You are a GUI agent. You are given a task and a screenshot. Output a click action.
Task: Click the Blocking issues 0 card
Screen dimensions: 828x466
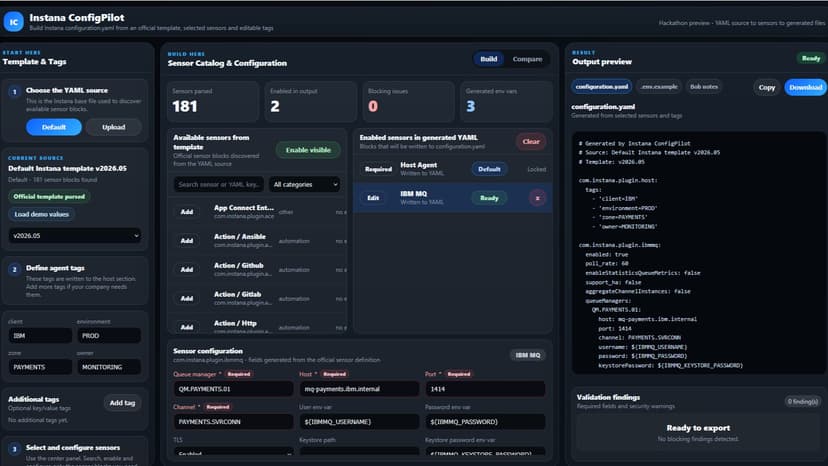pyautogui.click(x=408, y=102)
